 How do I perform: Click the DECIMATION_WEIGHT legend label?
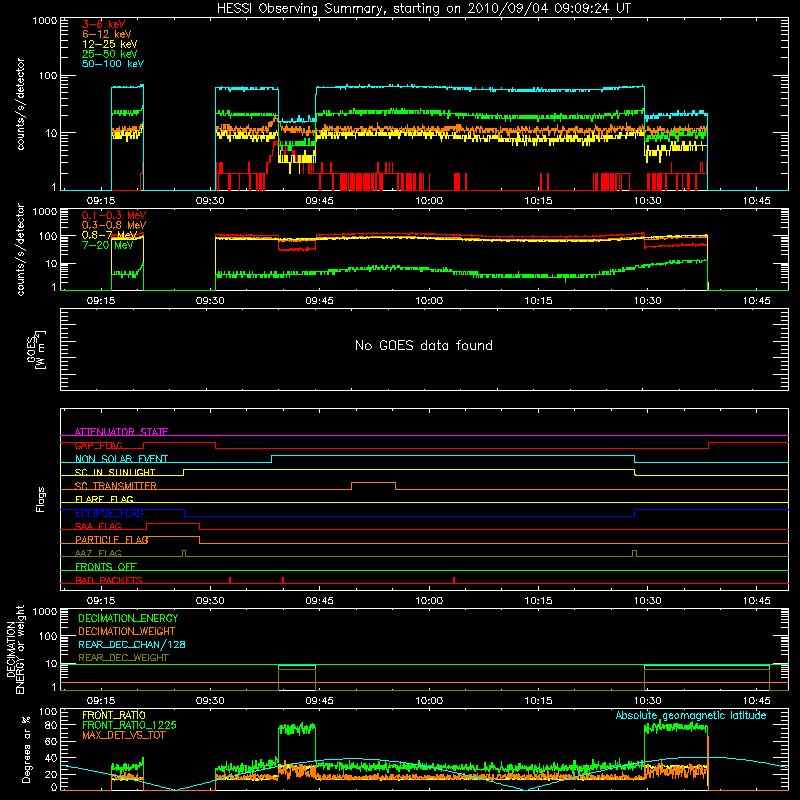pos(127,631)
